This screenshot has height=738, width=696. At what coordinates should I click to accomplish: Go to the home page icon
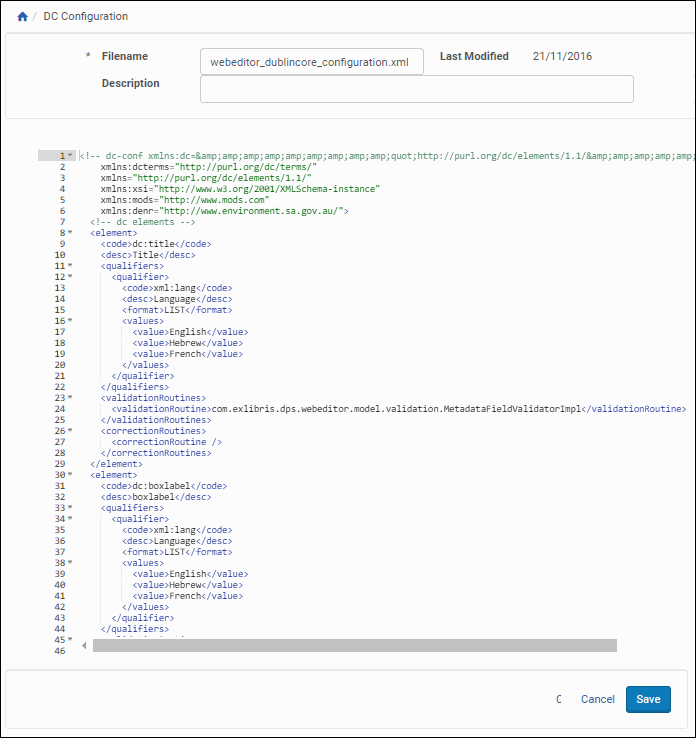click(22, 17)
